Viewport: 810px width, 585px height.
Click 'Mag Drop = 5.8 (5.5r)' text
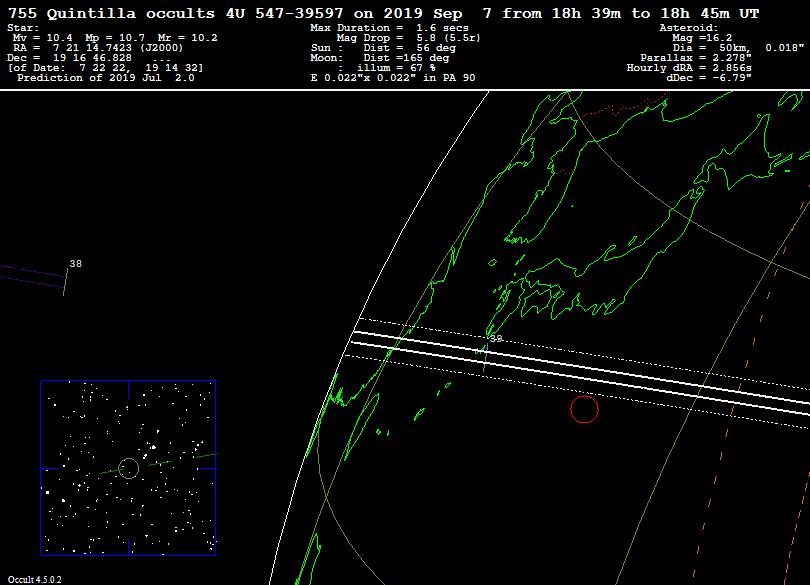point(409,38)
